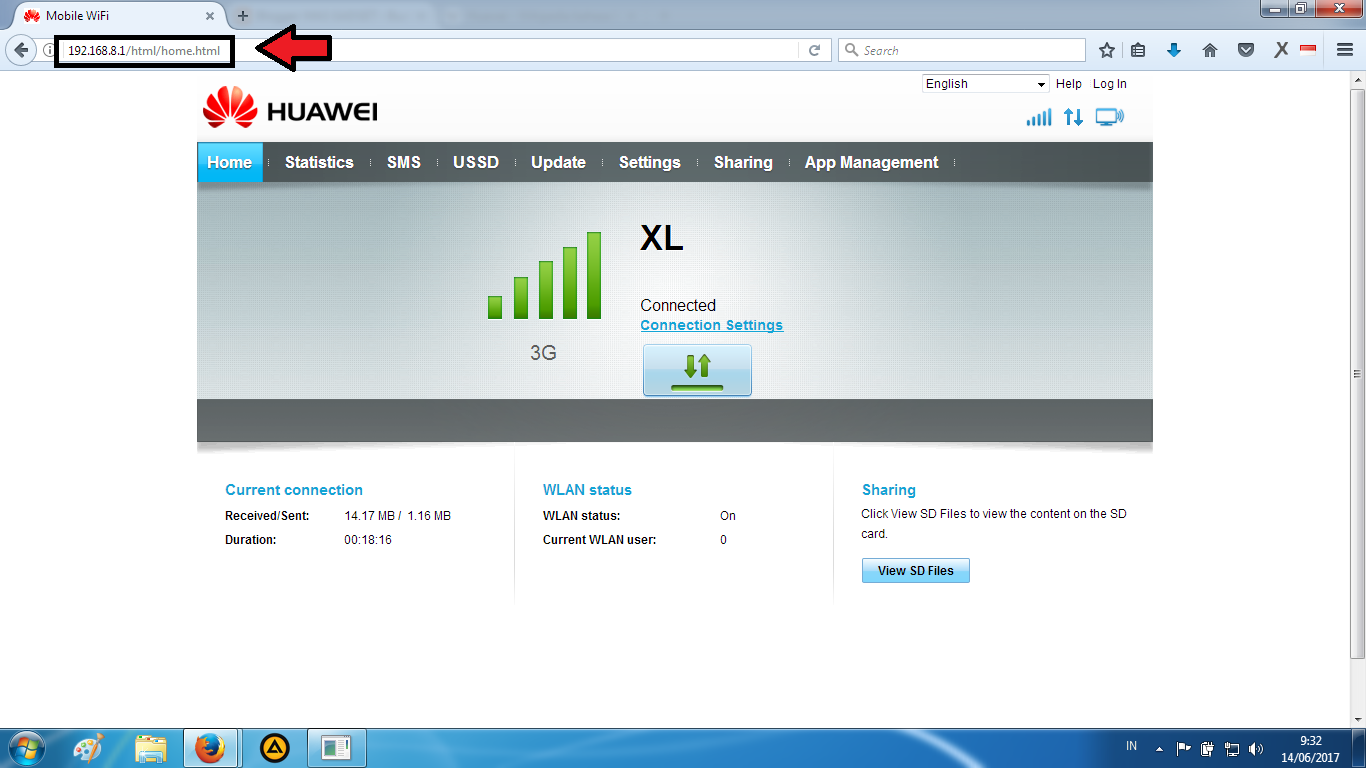Open the Firefox downloads arrow
This screenshot has height=768, width=1366.
tap(1173, 49)
